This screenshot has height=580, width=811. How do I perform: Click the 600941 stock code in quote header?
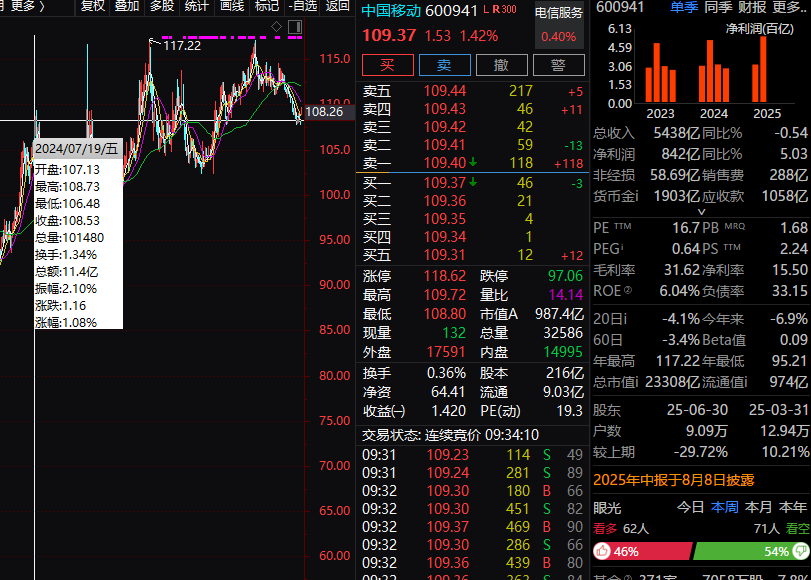(x=452, y=10)
